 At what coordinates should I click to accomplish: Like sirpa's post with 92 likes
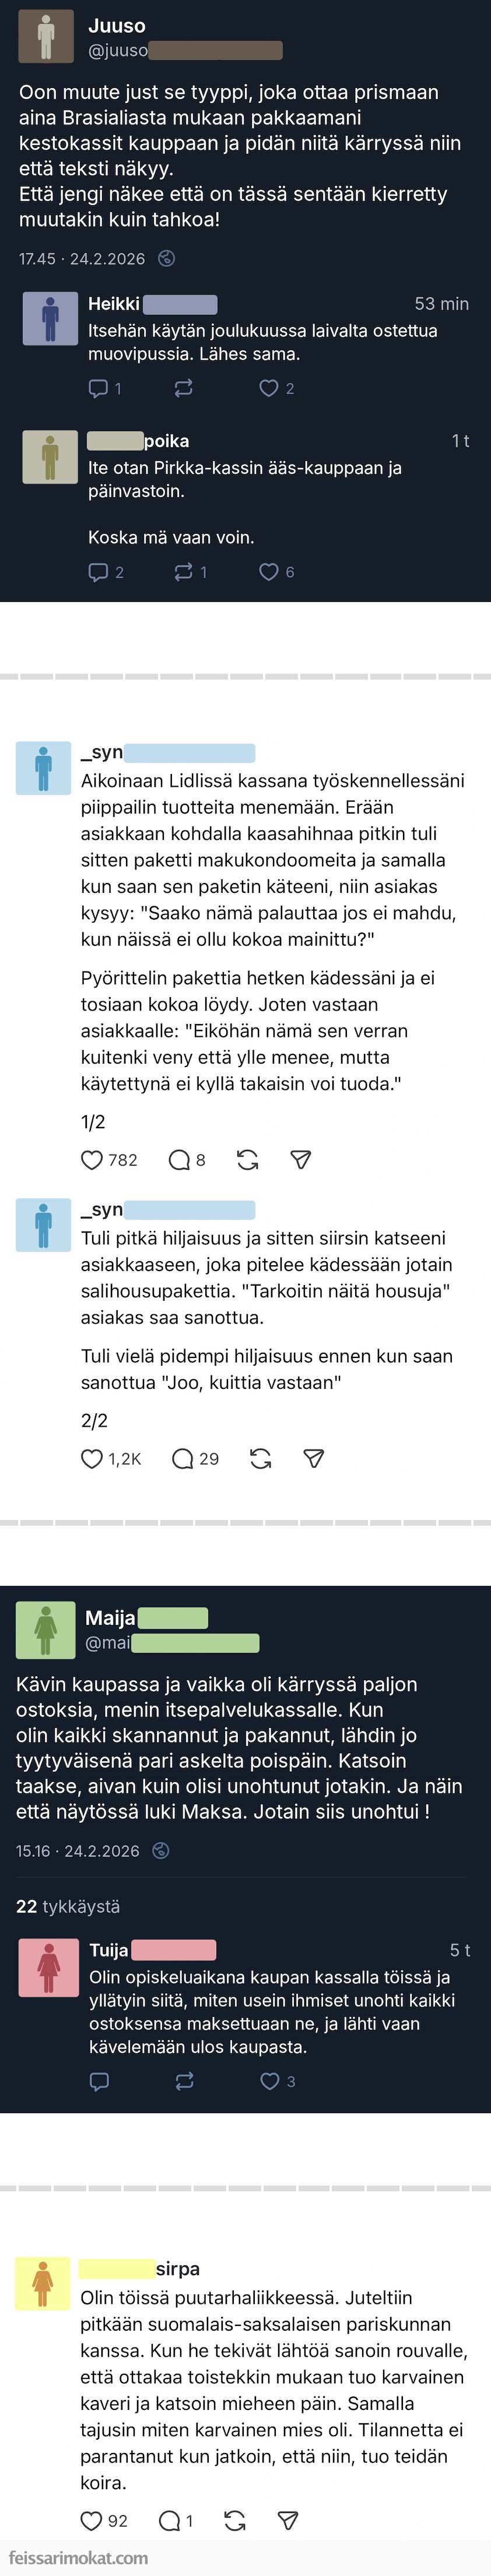point(91,2521)
